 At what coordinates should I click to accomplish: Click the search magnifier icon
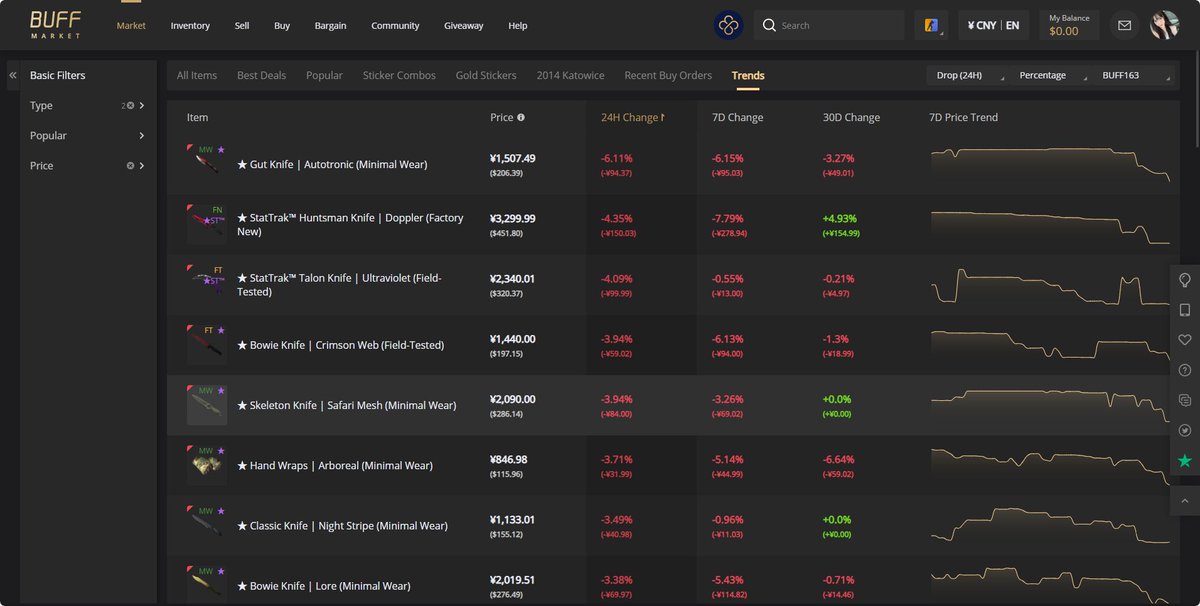tap(769, 25)
